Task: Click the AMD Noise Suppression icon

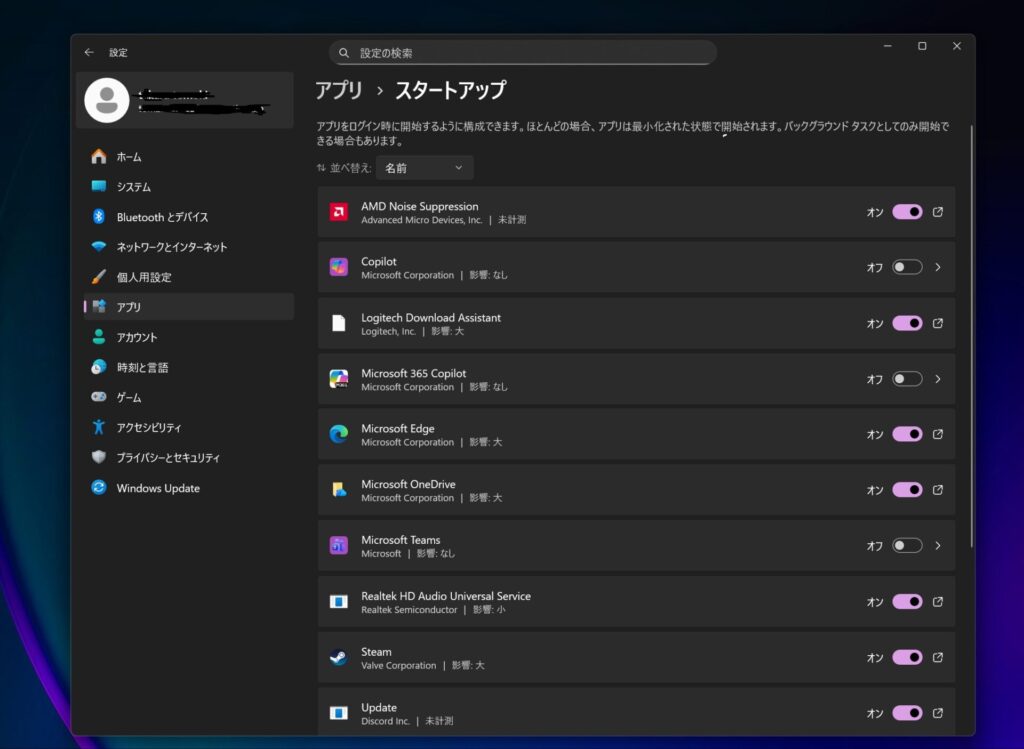Action: click(338, 212)
